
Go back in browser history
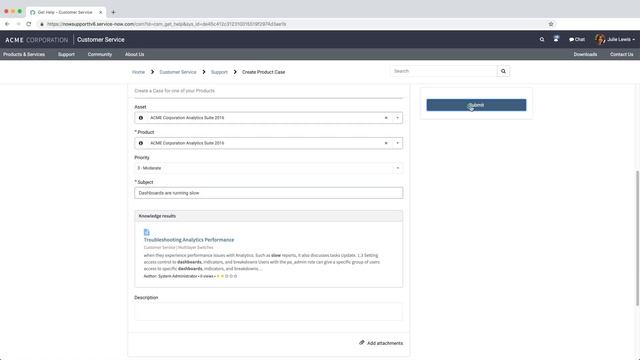click(x=7, y=24)
